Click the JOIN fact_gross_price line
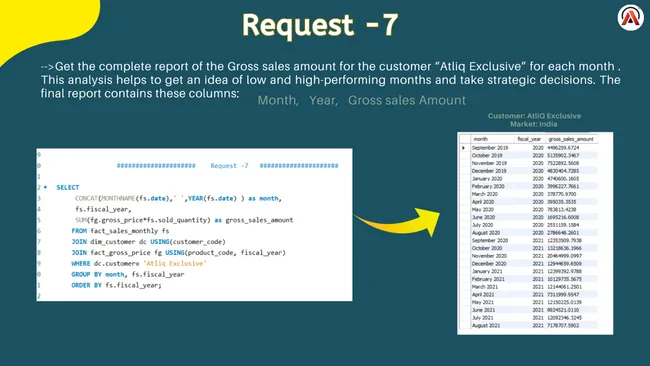 (179, 252)
